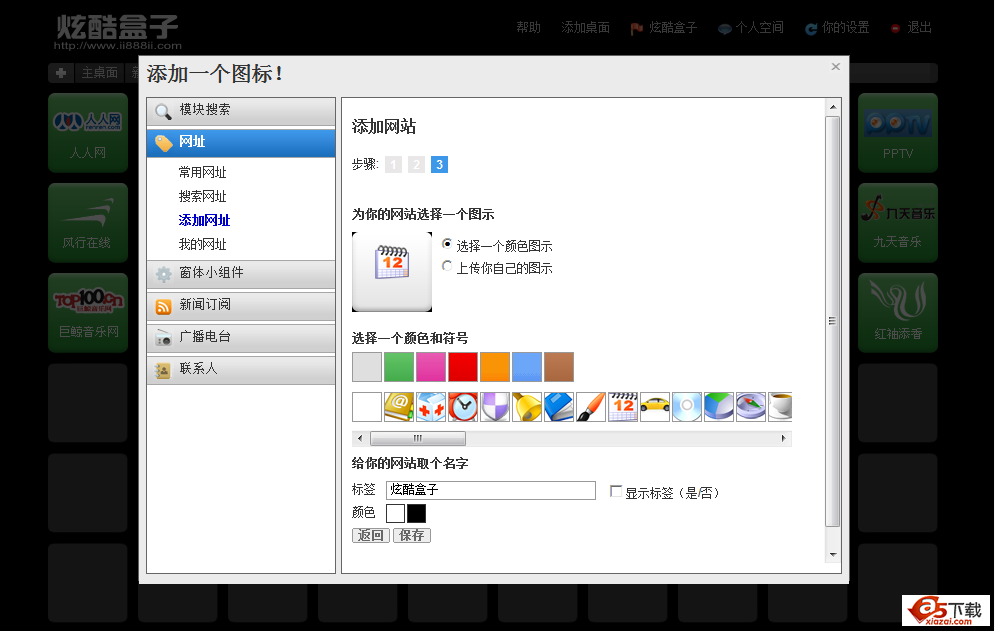995x631 pixels.
Task: Open the 九天音乐 desktop tile
Action: pyautogui.click(x=898, y=223)
